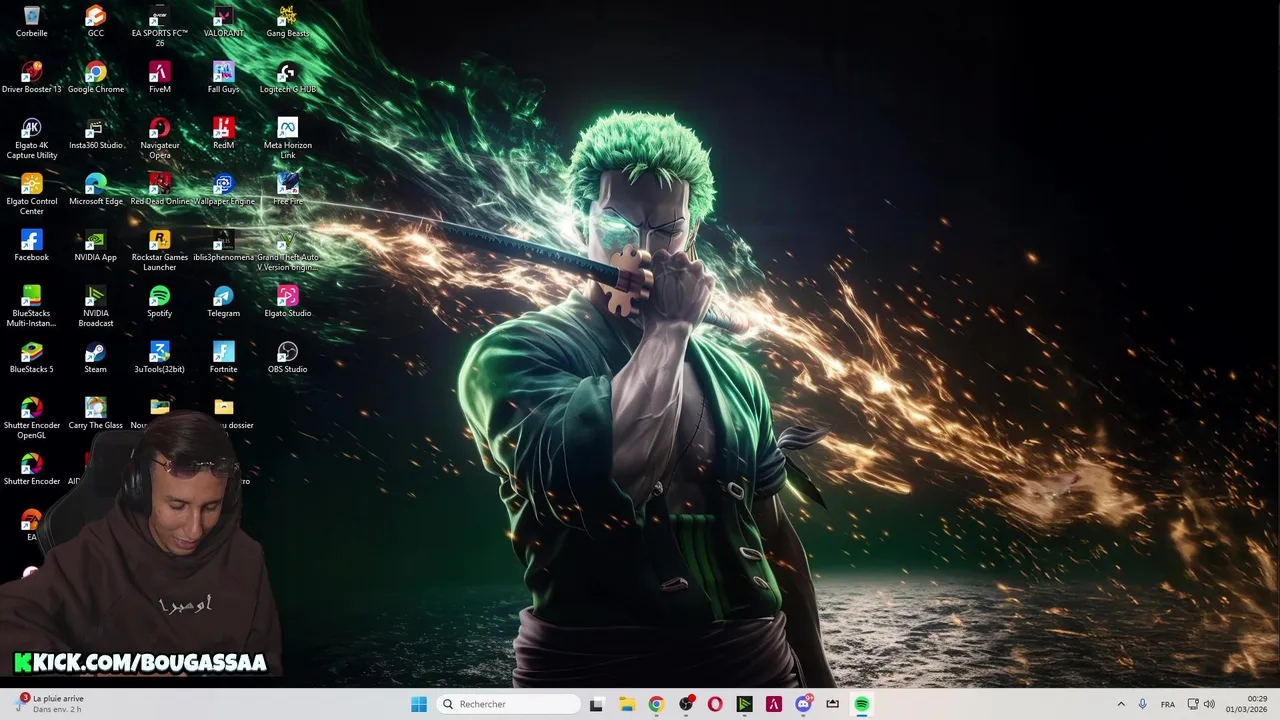Viewport: 1280px width, 720px height.
Task: Open Shutter Encoder OpenGL shortcut
Action: pyautogui.click(x=32, y=419)
